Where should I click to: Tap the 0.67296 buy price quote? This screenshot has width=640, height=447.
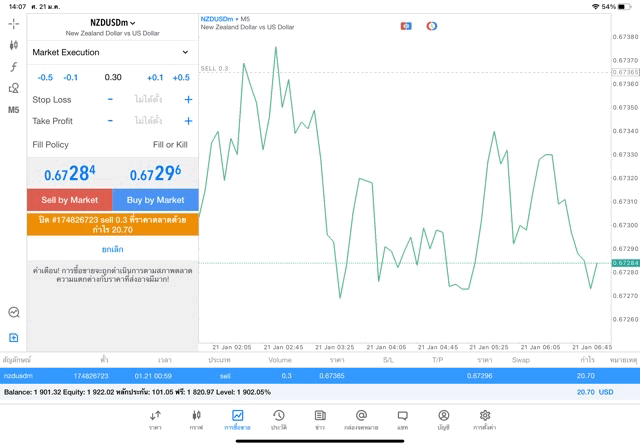pos(156,173)
